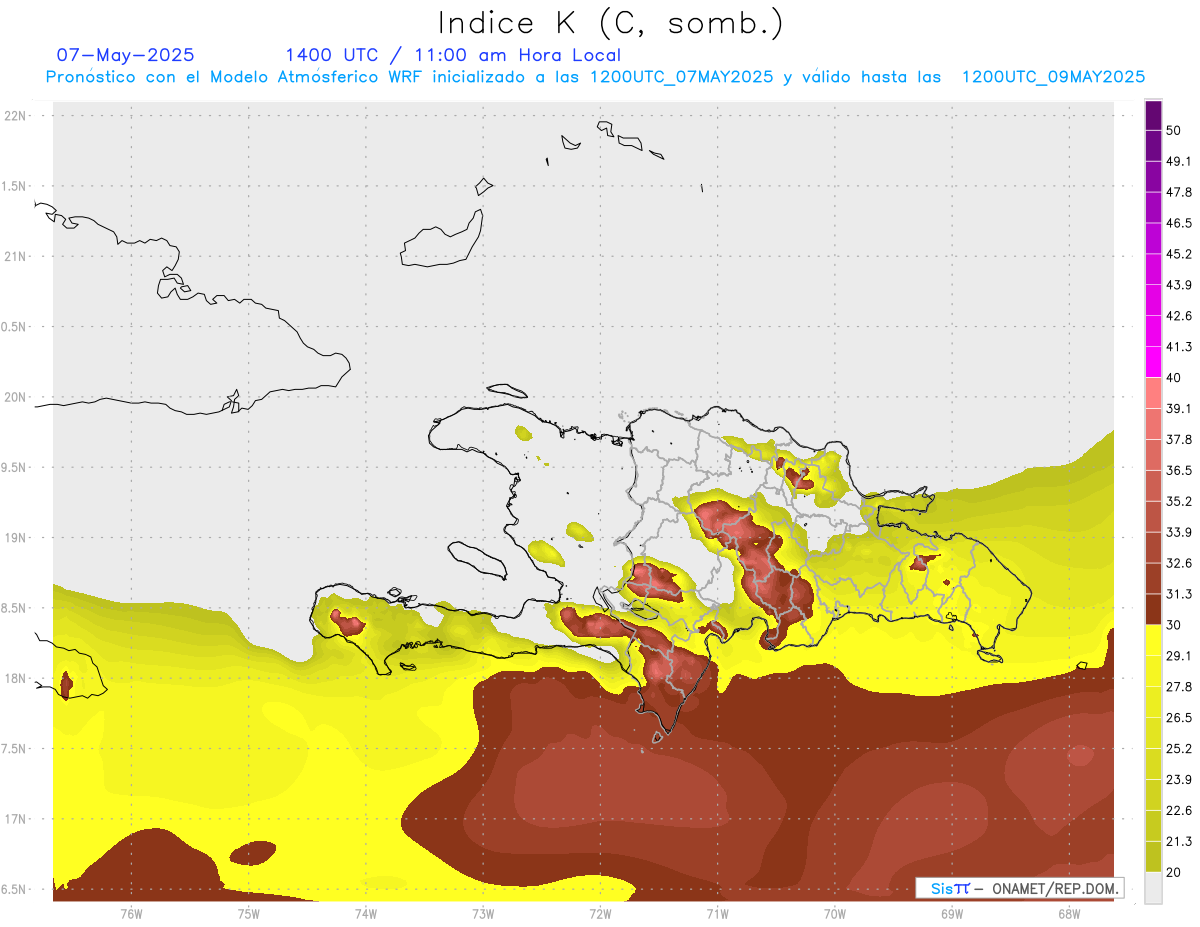Click the "41.3" legend value
This screenshot has width=1200, height=927.
click(1179, 347)
